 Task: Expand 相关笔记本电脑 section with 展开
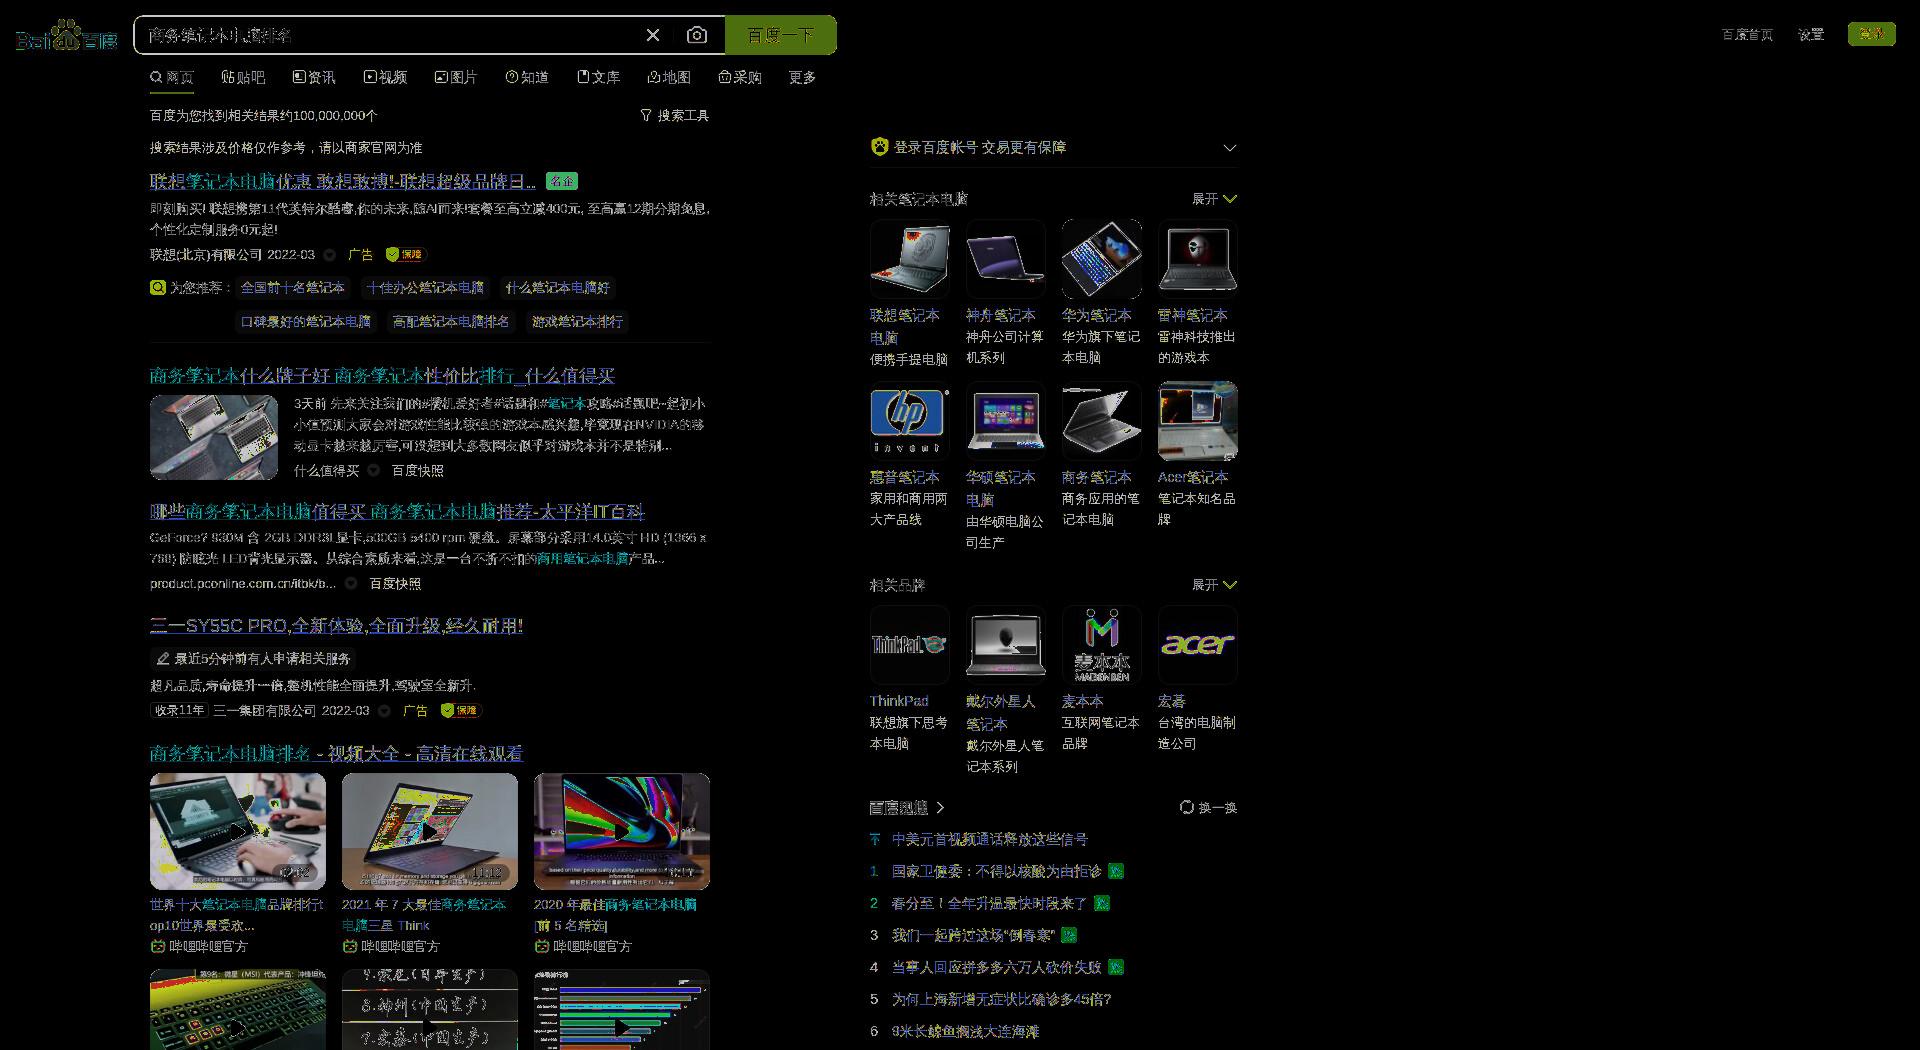(1215, 199)
